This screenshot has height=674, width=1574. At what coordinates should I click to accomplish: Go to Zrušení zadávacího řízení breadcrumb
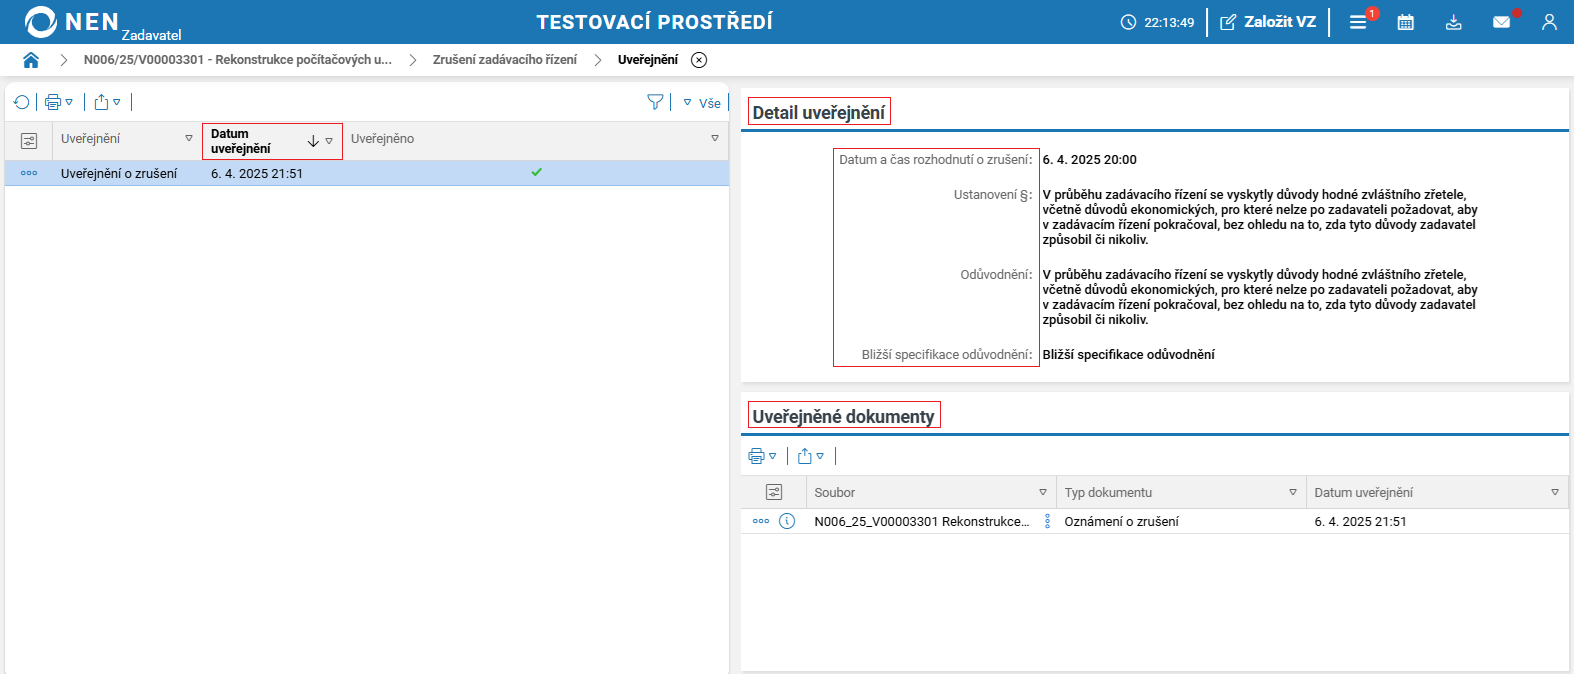click(504, 60)
